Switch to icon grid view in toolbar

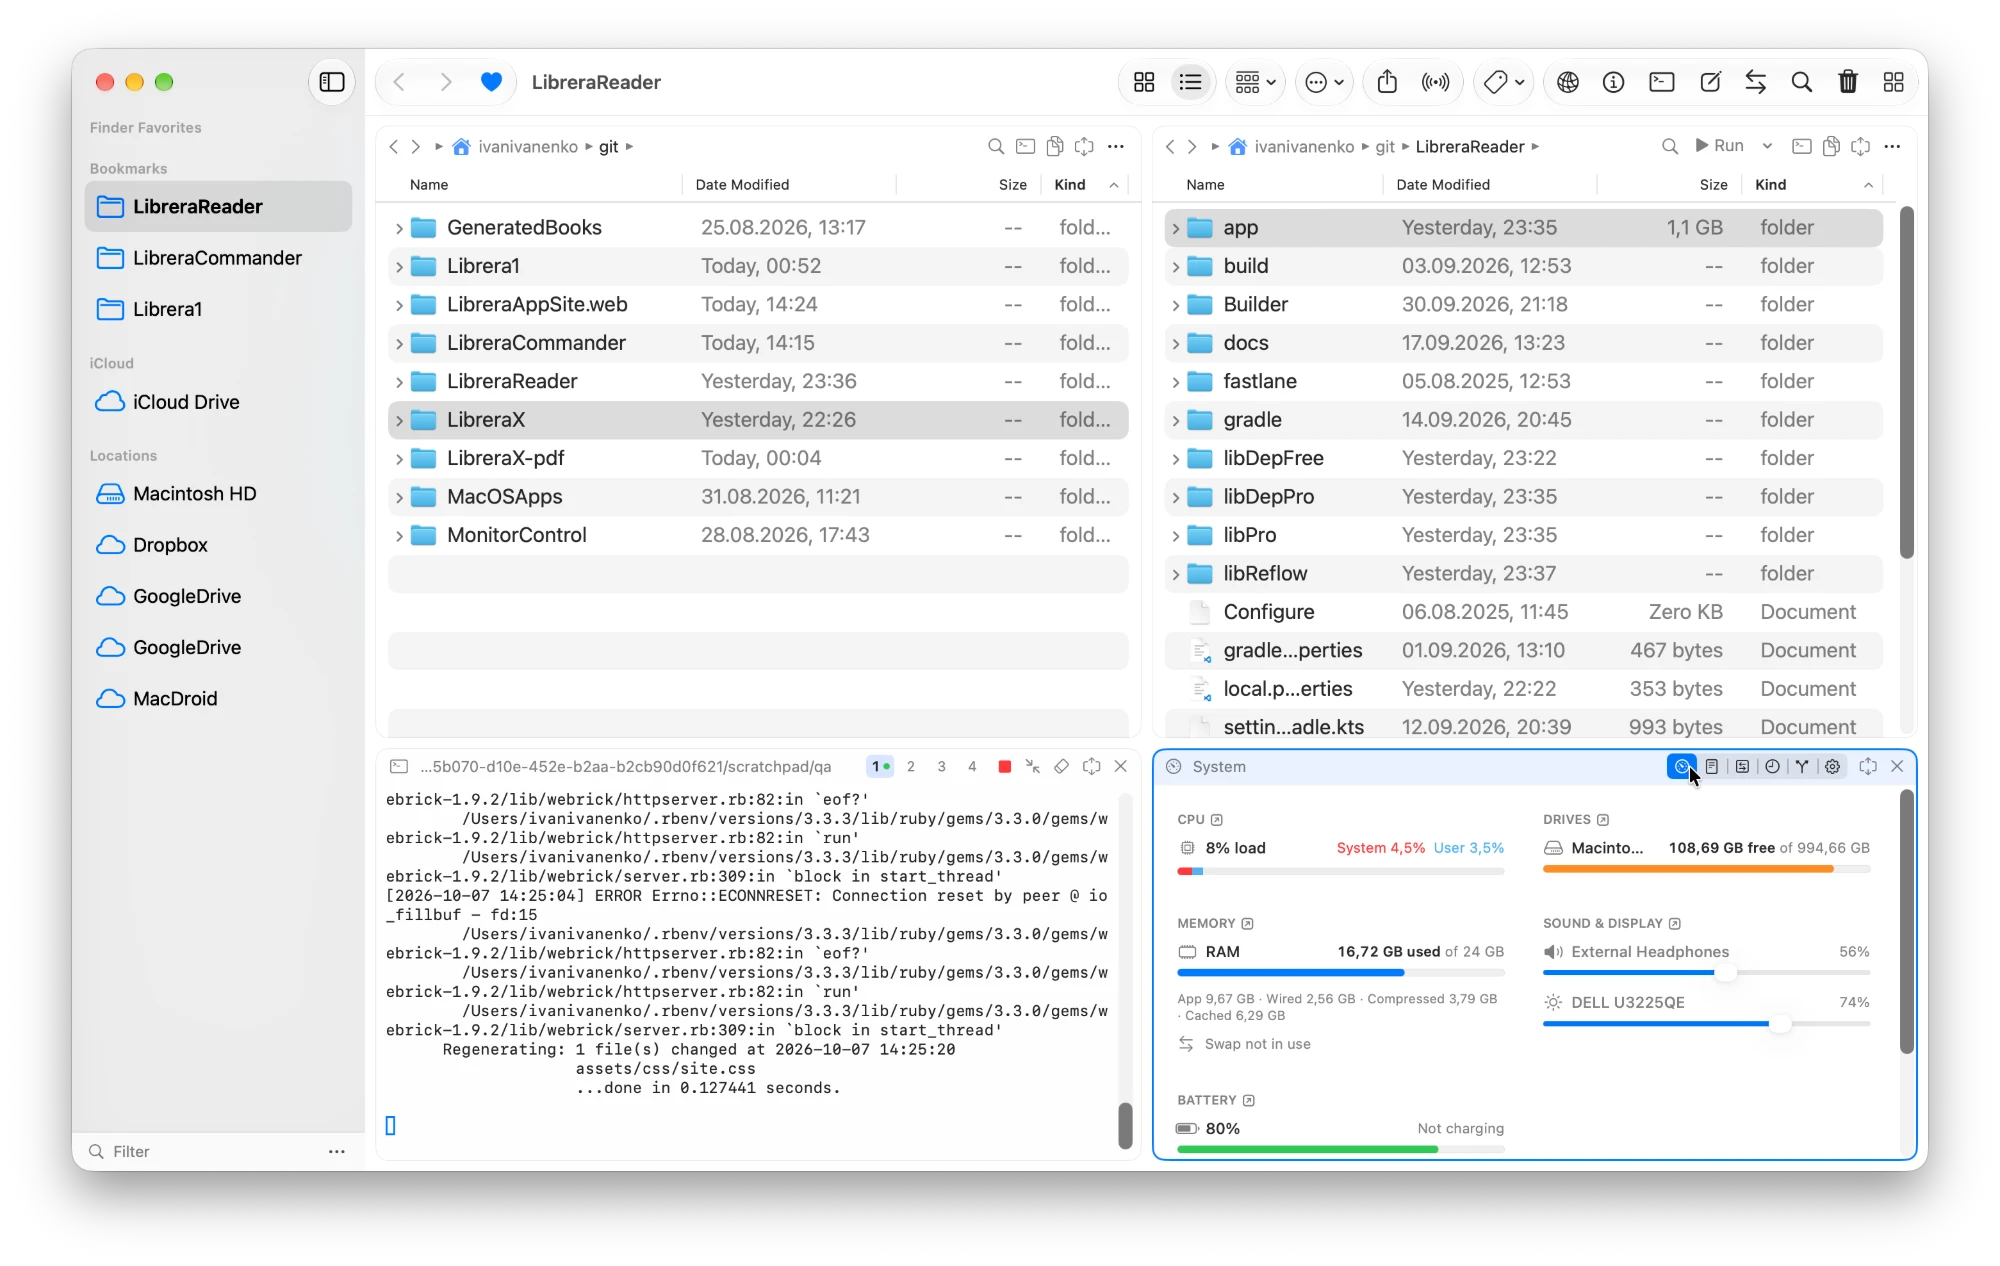coord(1144,82)
